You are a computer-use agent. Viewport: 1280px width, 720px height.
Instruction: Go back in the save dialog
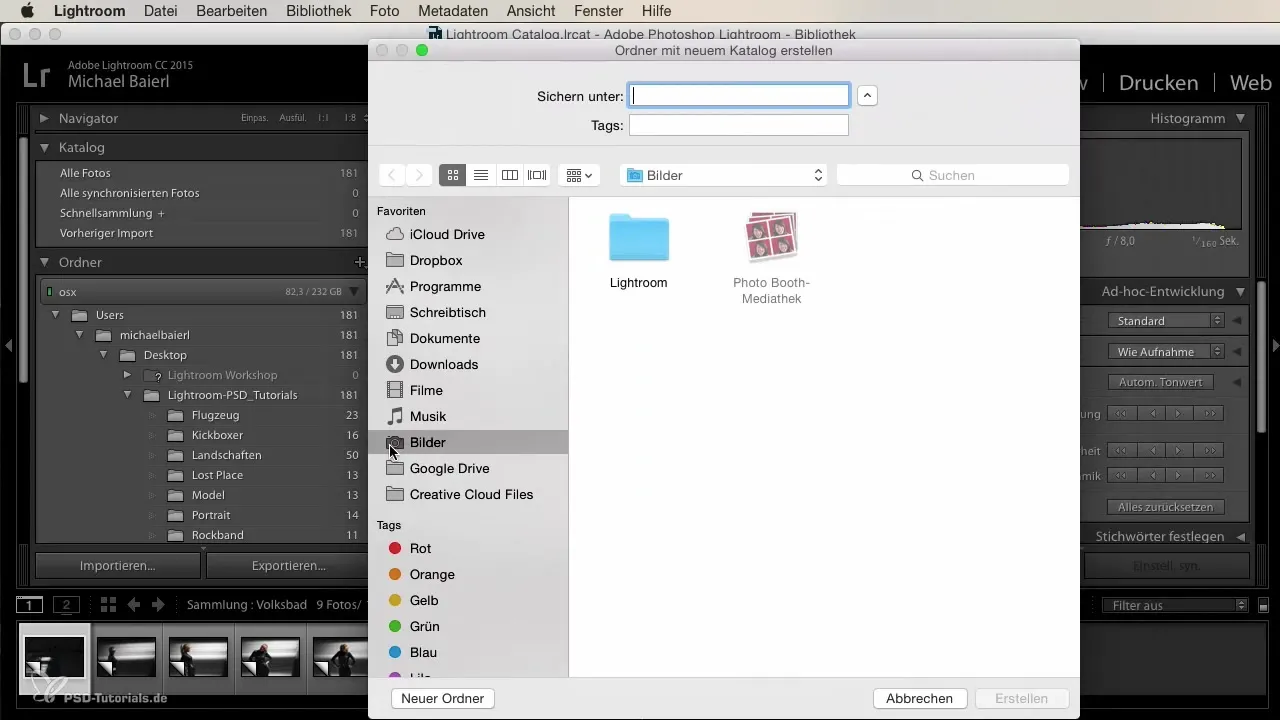pyautogui.click(x=392, y=175)
